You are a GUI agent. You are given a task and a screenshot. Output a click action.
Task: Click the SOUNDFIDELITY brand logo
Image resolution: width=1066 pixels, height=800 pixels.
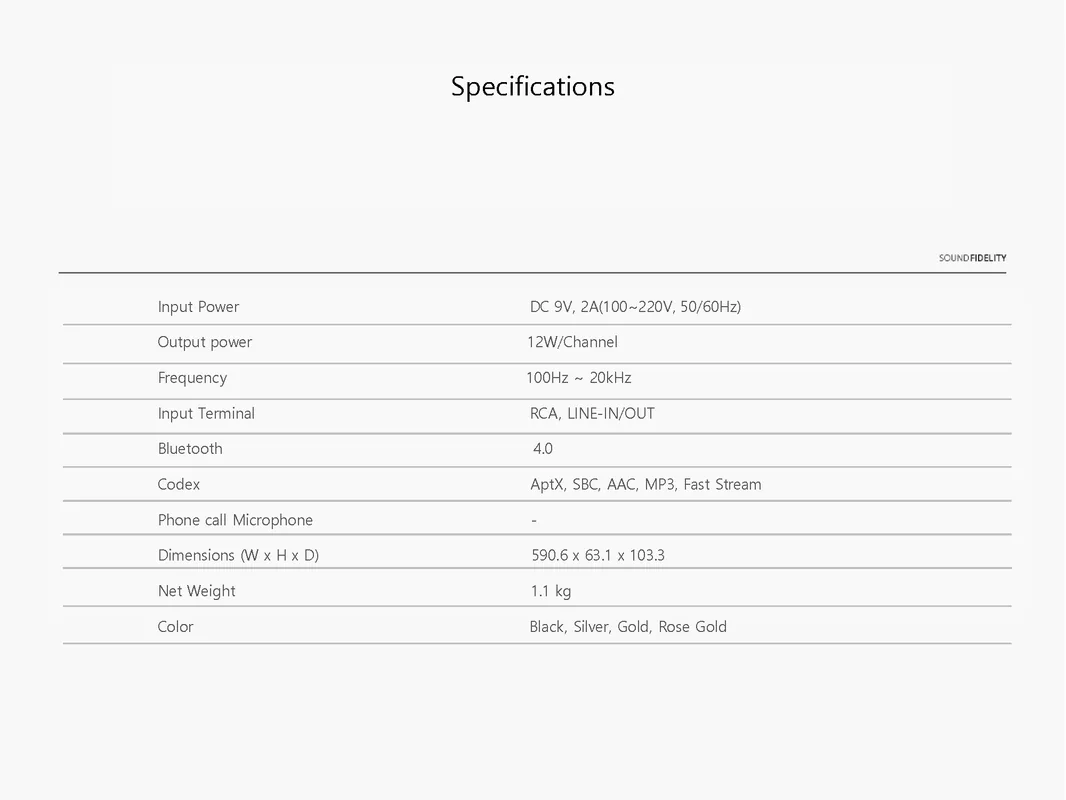tap(972, 258)
